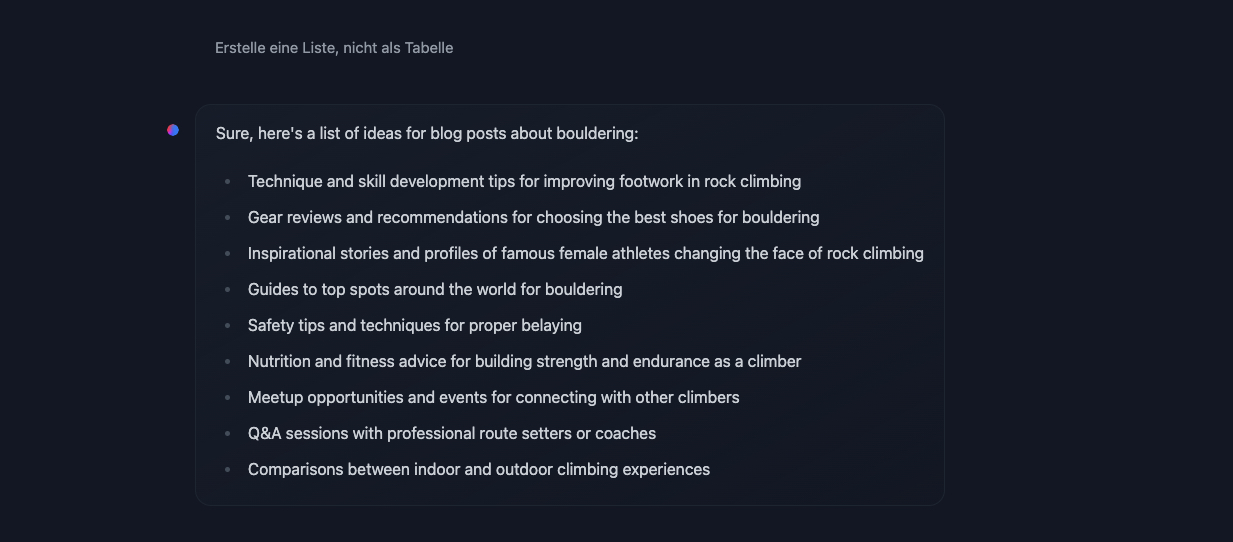The width and height of the screenshot is (1233, 542).
Task: Select the indoor and outdoor climbing comparisons line
Action: [x=478, y=470]
